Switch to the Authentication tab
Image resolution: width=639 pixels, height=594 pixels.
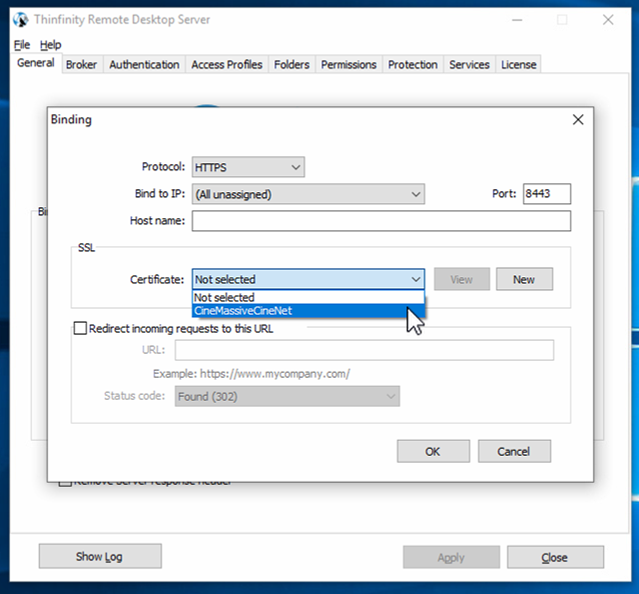click(144, 65)
